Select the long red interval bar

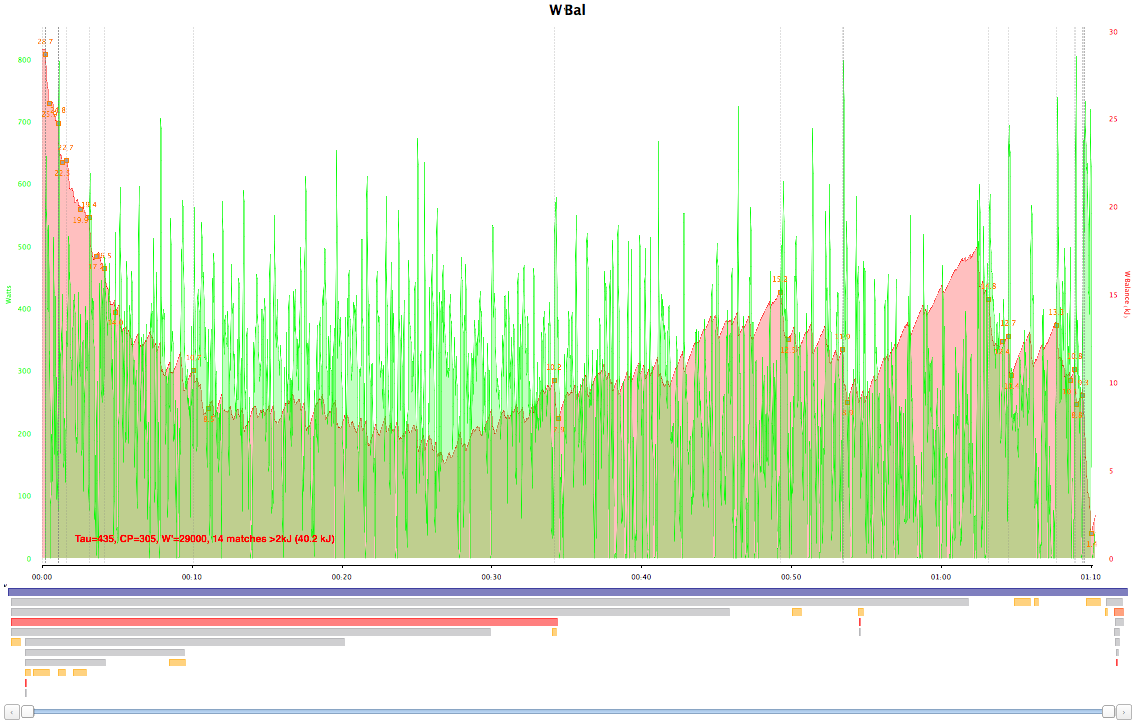284,622
